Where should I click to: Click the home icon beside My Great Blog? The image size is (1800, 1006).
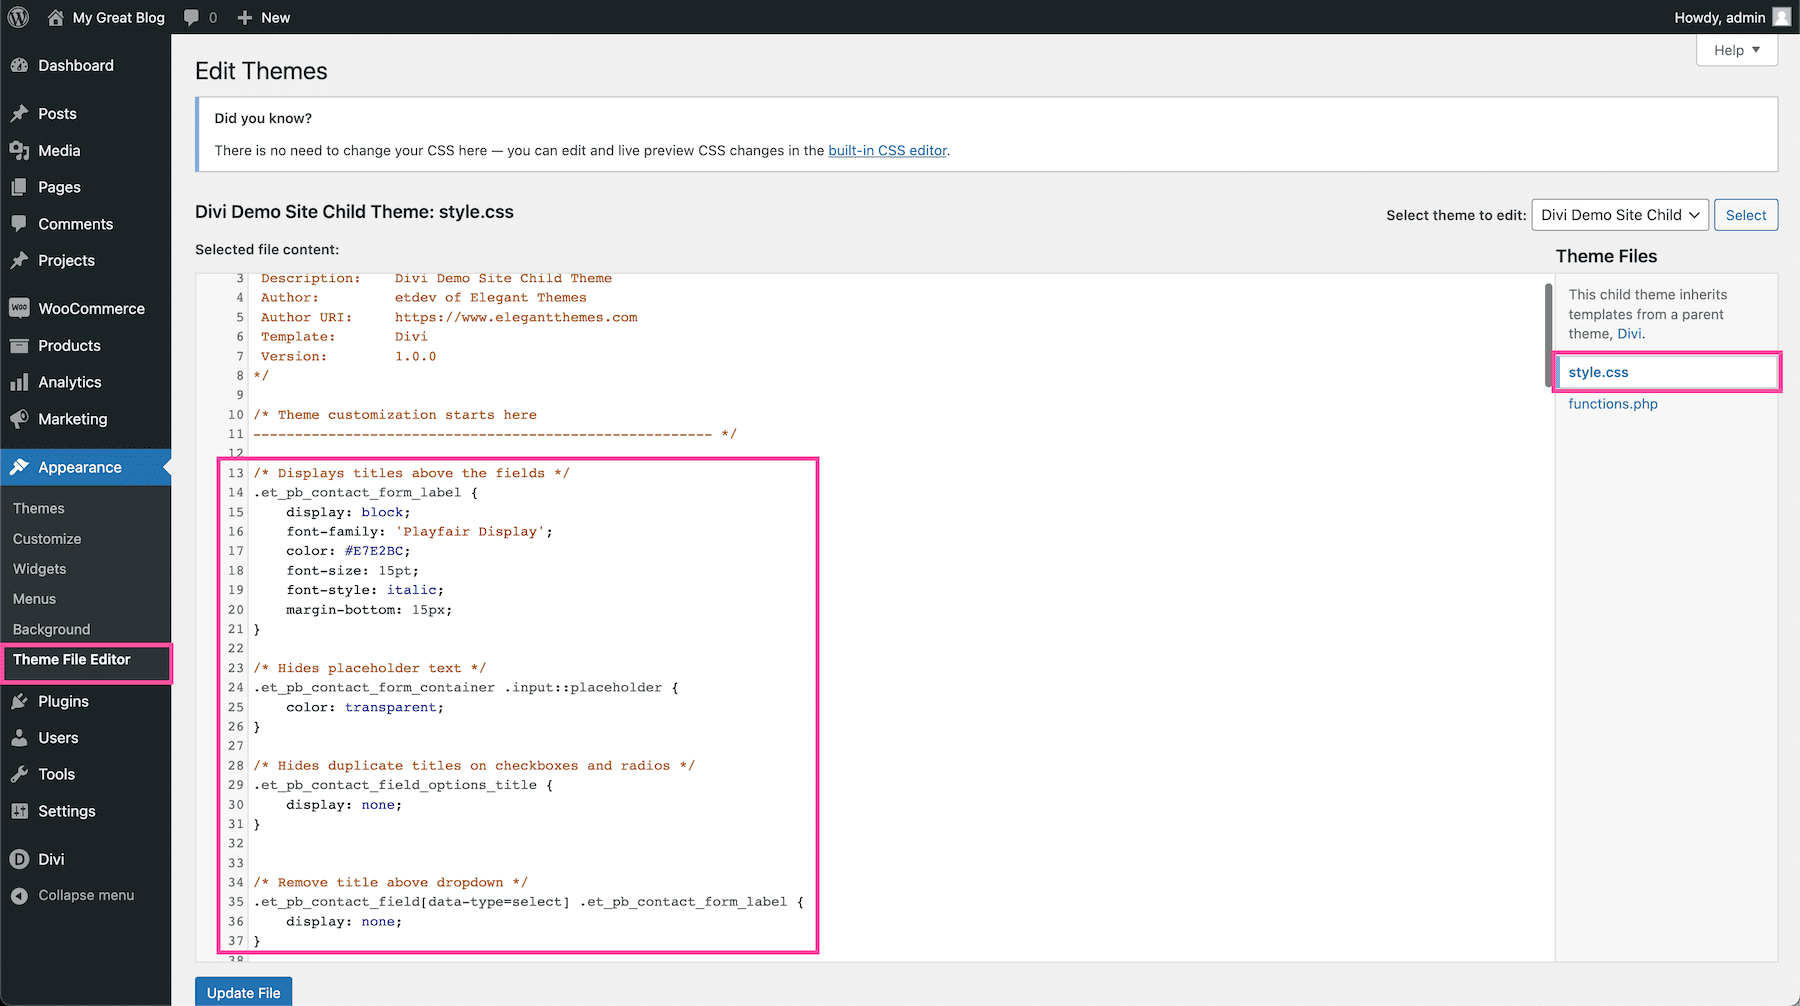click(55, 17)
